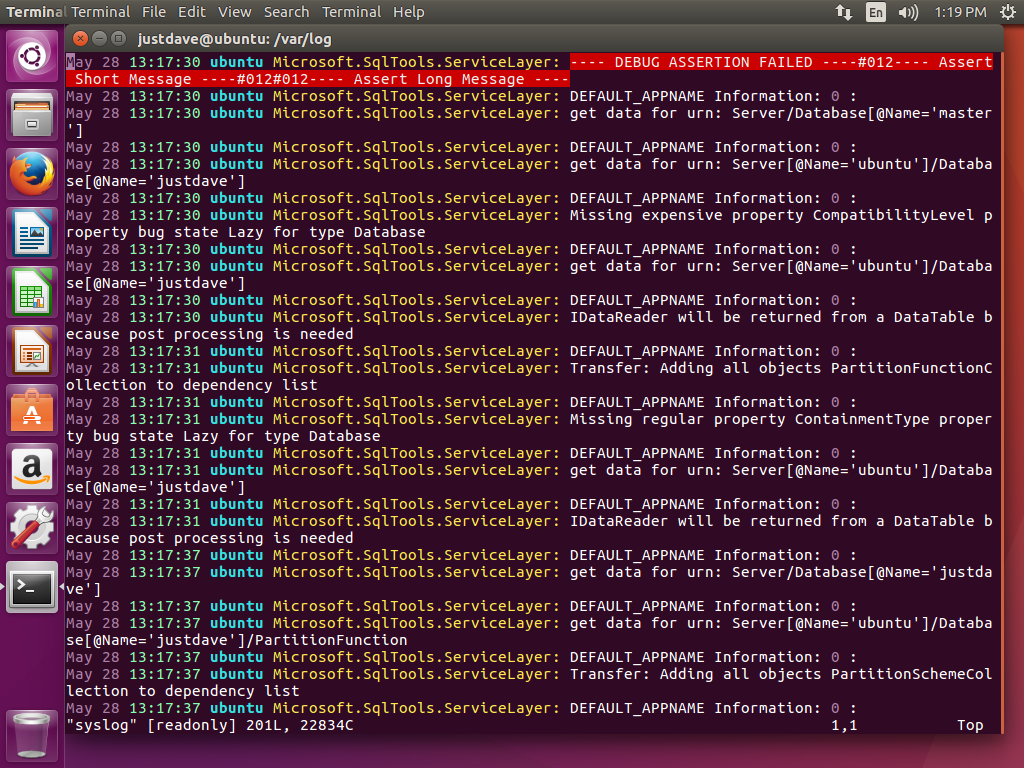Open System Settings from launcher

coord(33,528)
